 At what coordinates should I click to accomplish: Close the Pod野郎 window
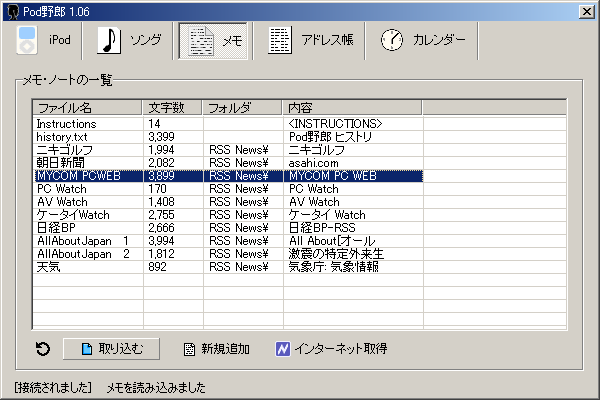(587, 12)
